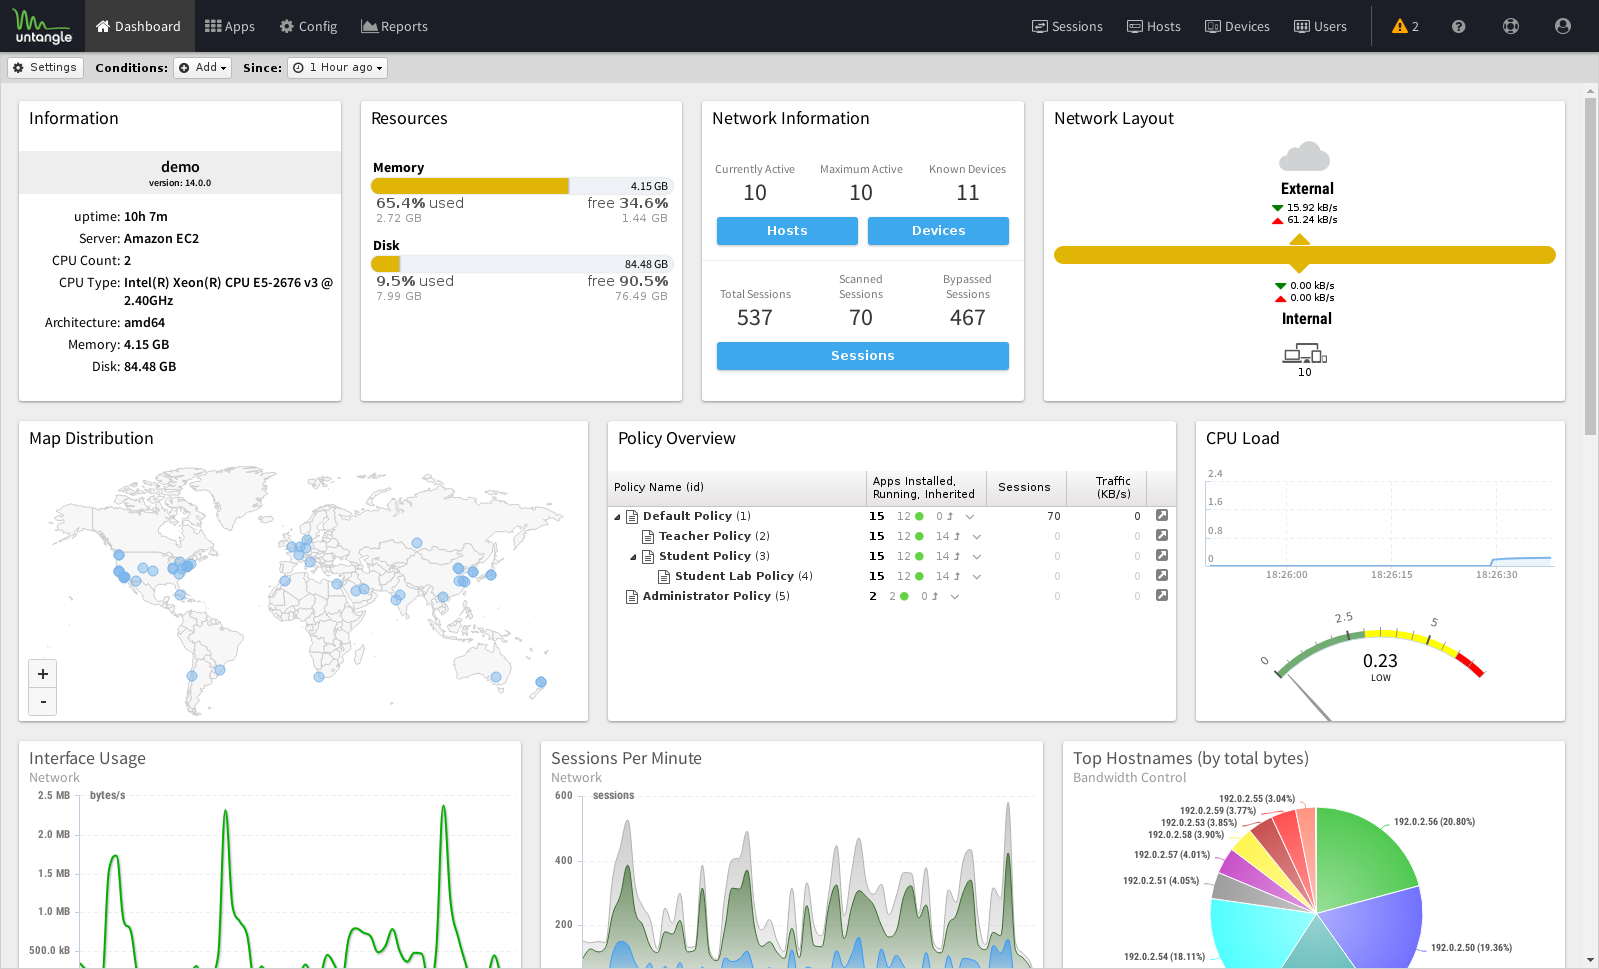Expand Default Policy apps chevron
The width and height of the screenshot is (1599, 969).
970,517
